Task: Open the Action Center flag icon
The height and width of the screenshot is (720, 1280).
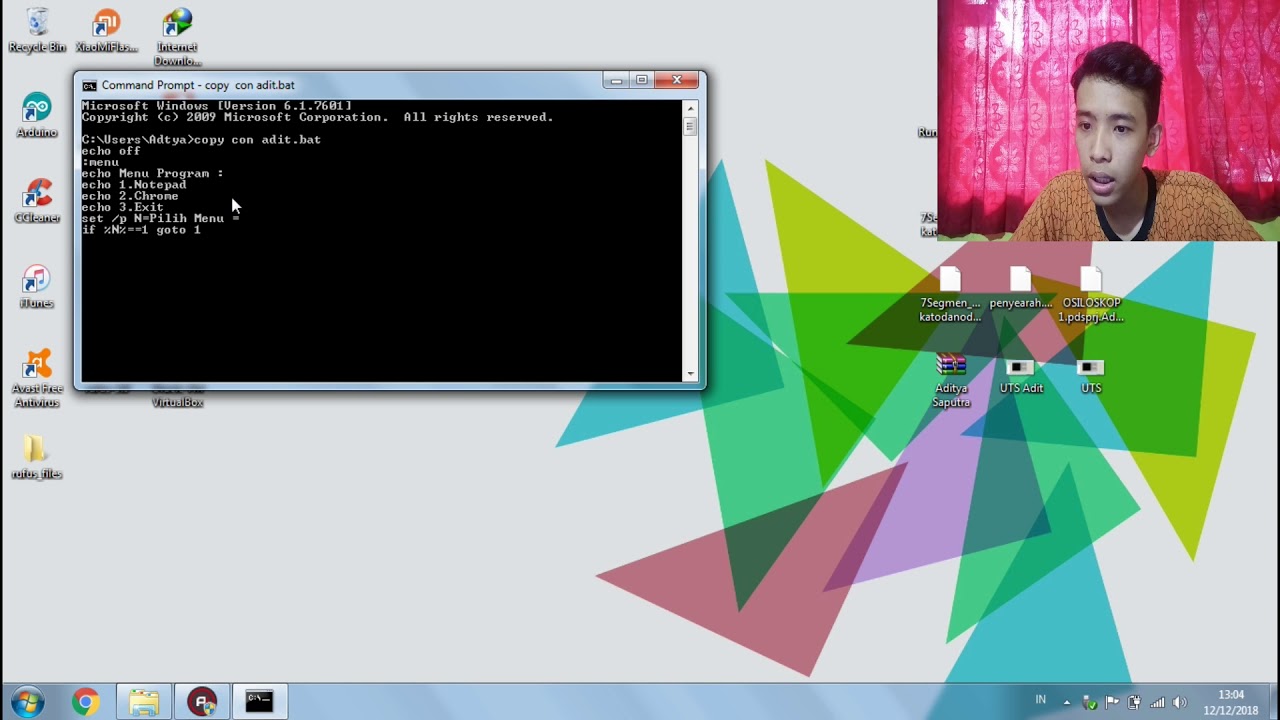Action: coord(1112,702)
